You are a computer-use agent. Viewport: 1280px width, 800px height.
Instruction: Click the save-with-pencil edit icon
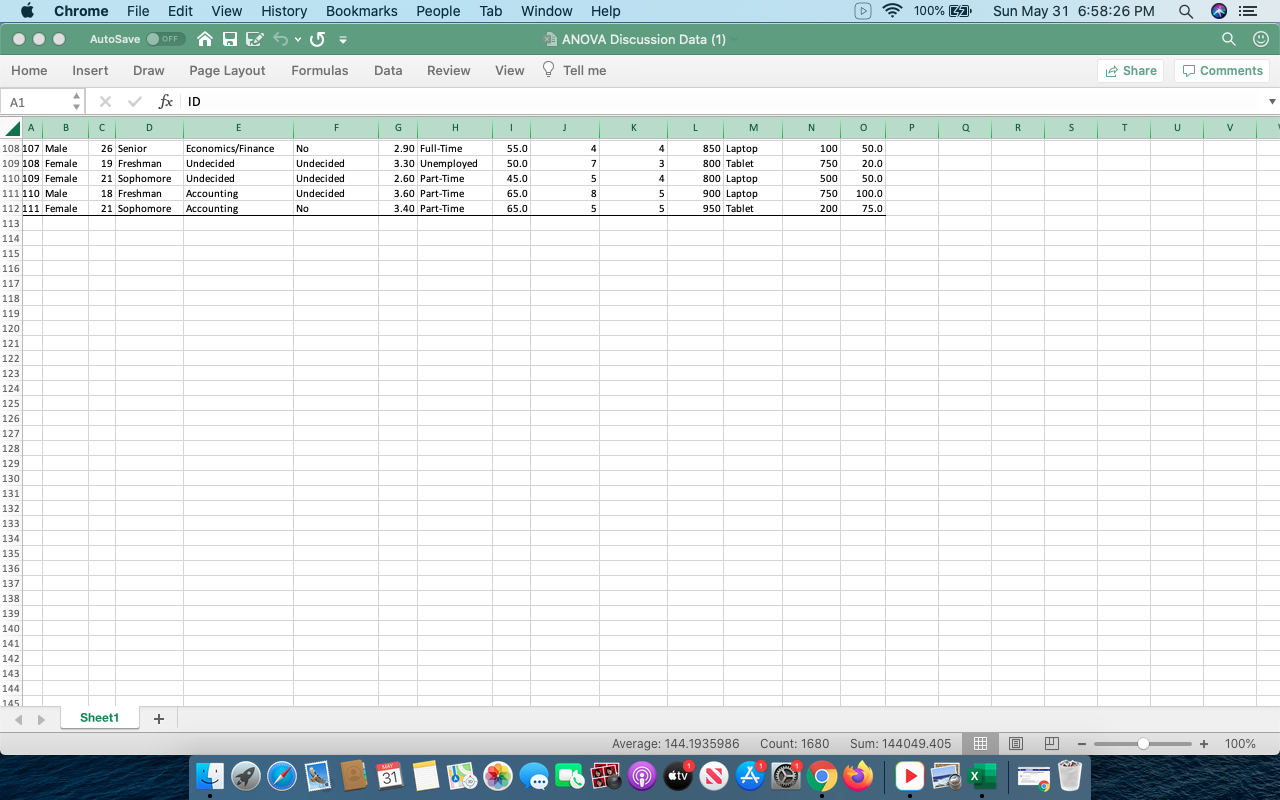[x=254, y=39]
